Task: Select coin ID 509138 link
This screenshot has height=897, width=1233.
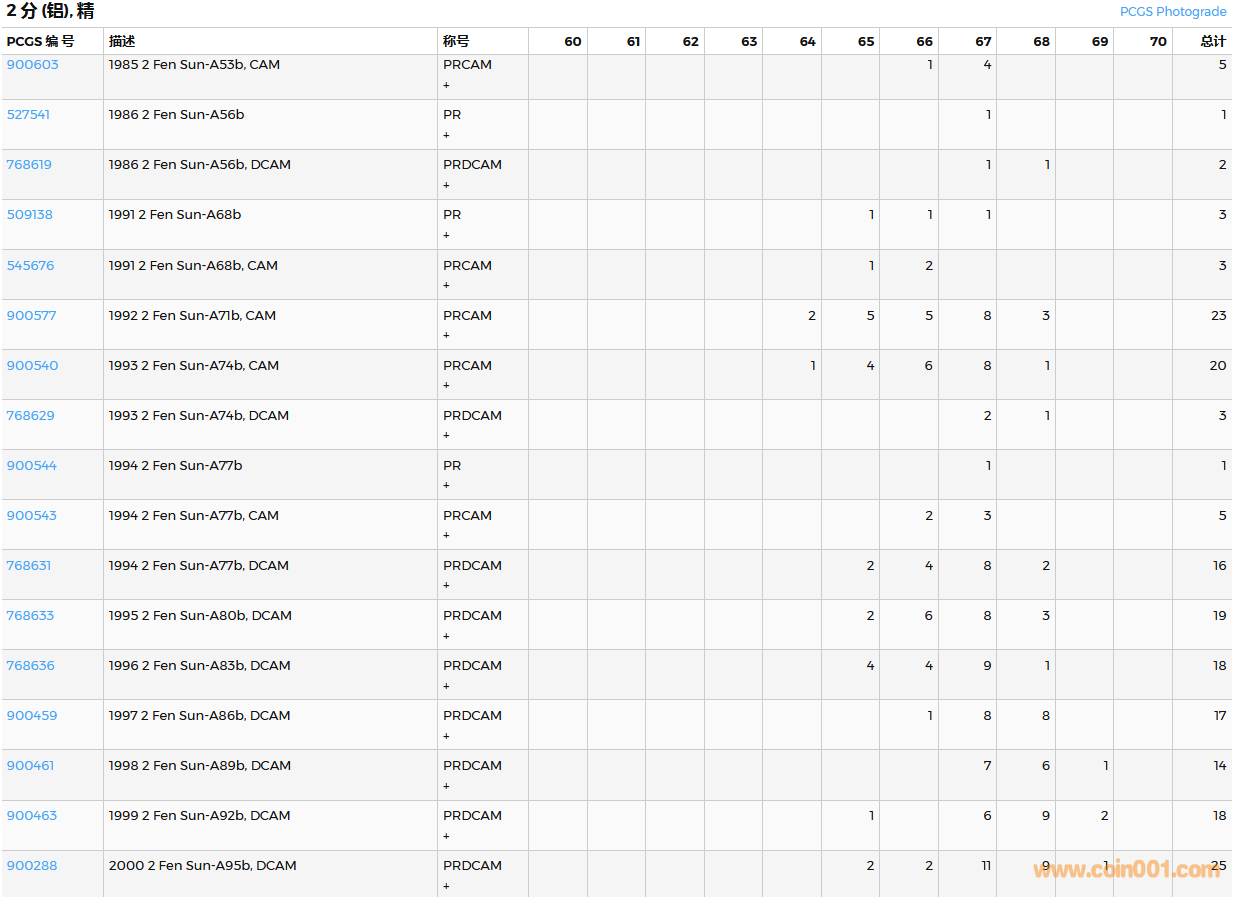Action: (x=30, y=215)
